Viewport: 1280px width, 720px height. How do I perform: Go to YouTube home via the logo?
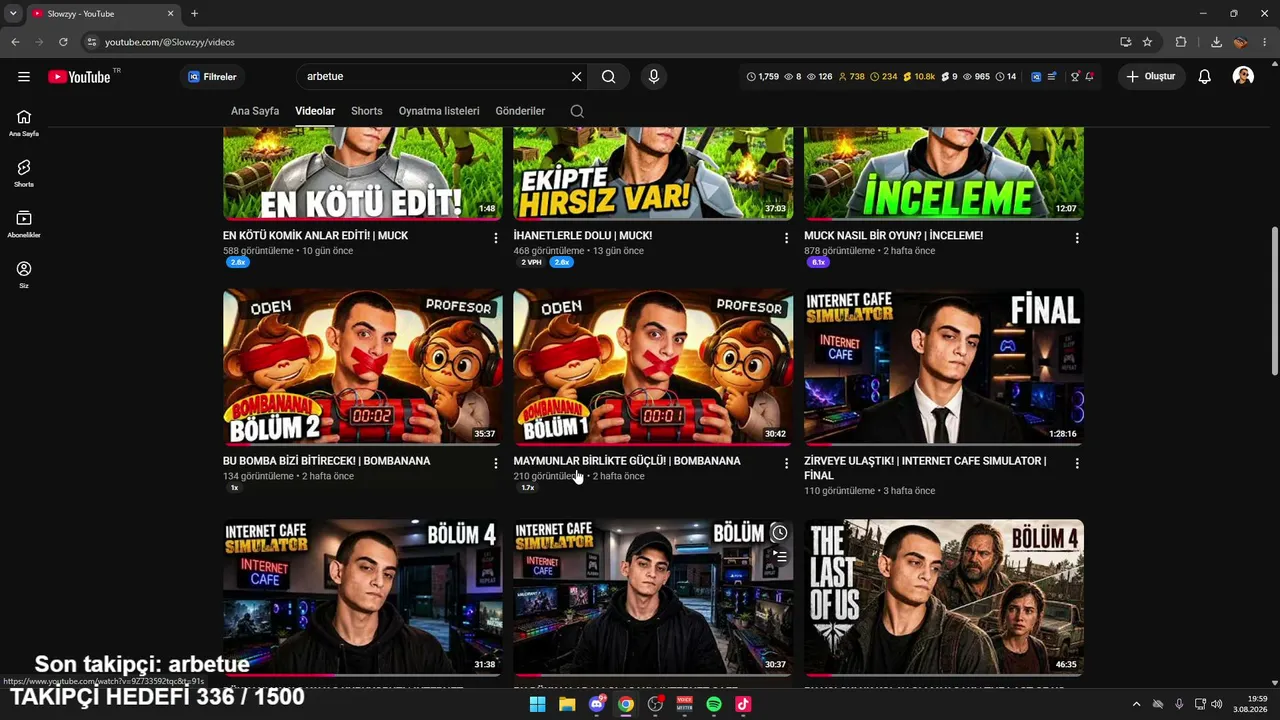point(79,77)
